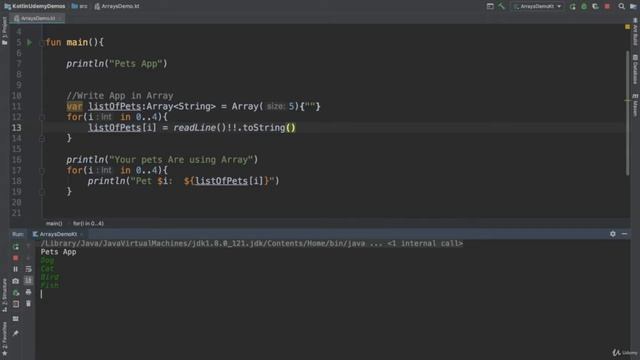Click the layout window icon left of hammer
The image size is (640, 360).
[x=490, y=6]
